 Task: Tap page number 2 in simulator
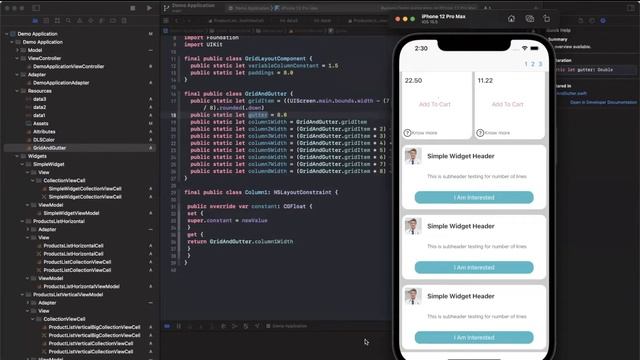[533, 64]
